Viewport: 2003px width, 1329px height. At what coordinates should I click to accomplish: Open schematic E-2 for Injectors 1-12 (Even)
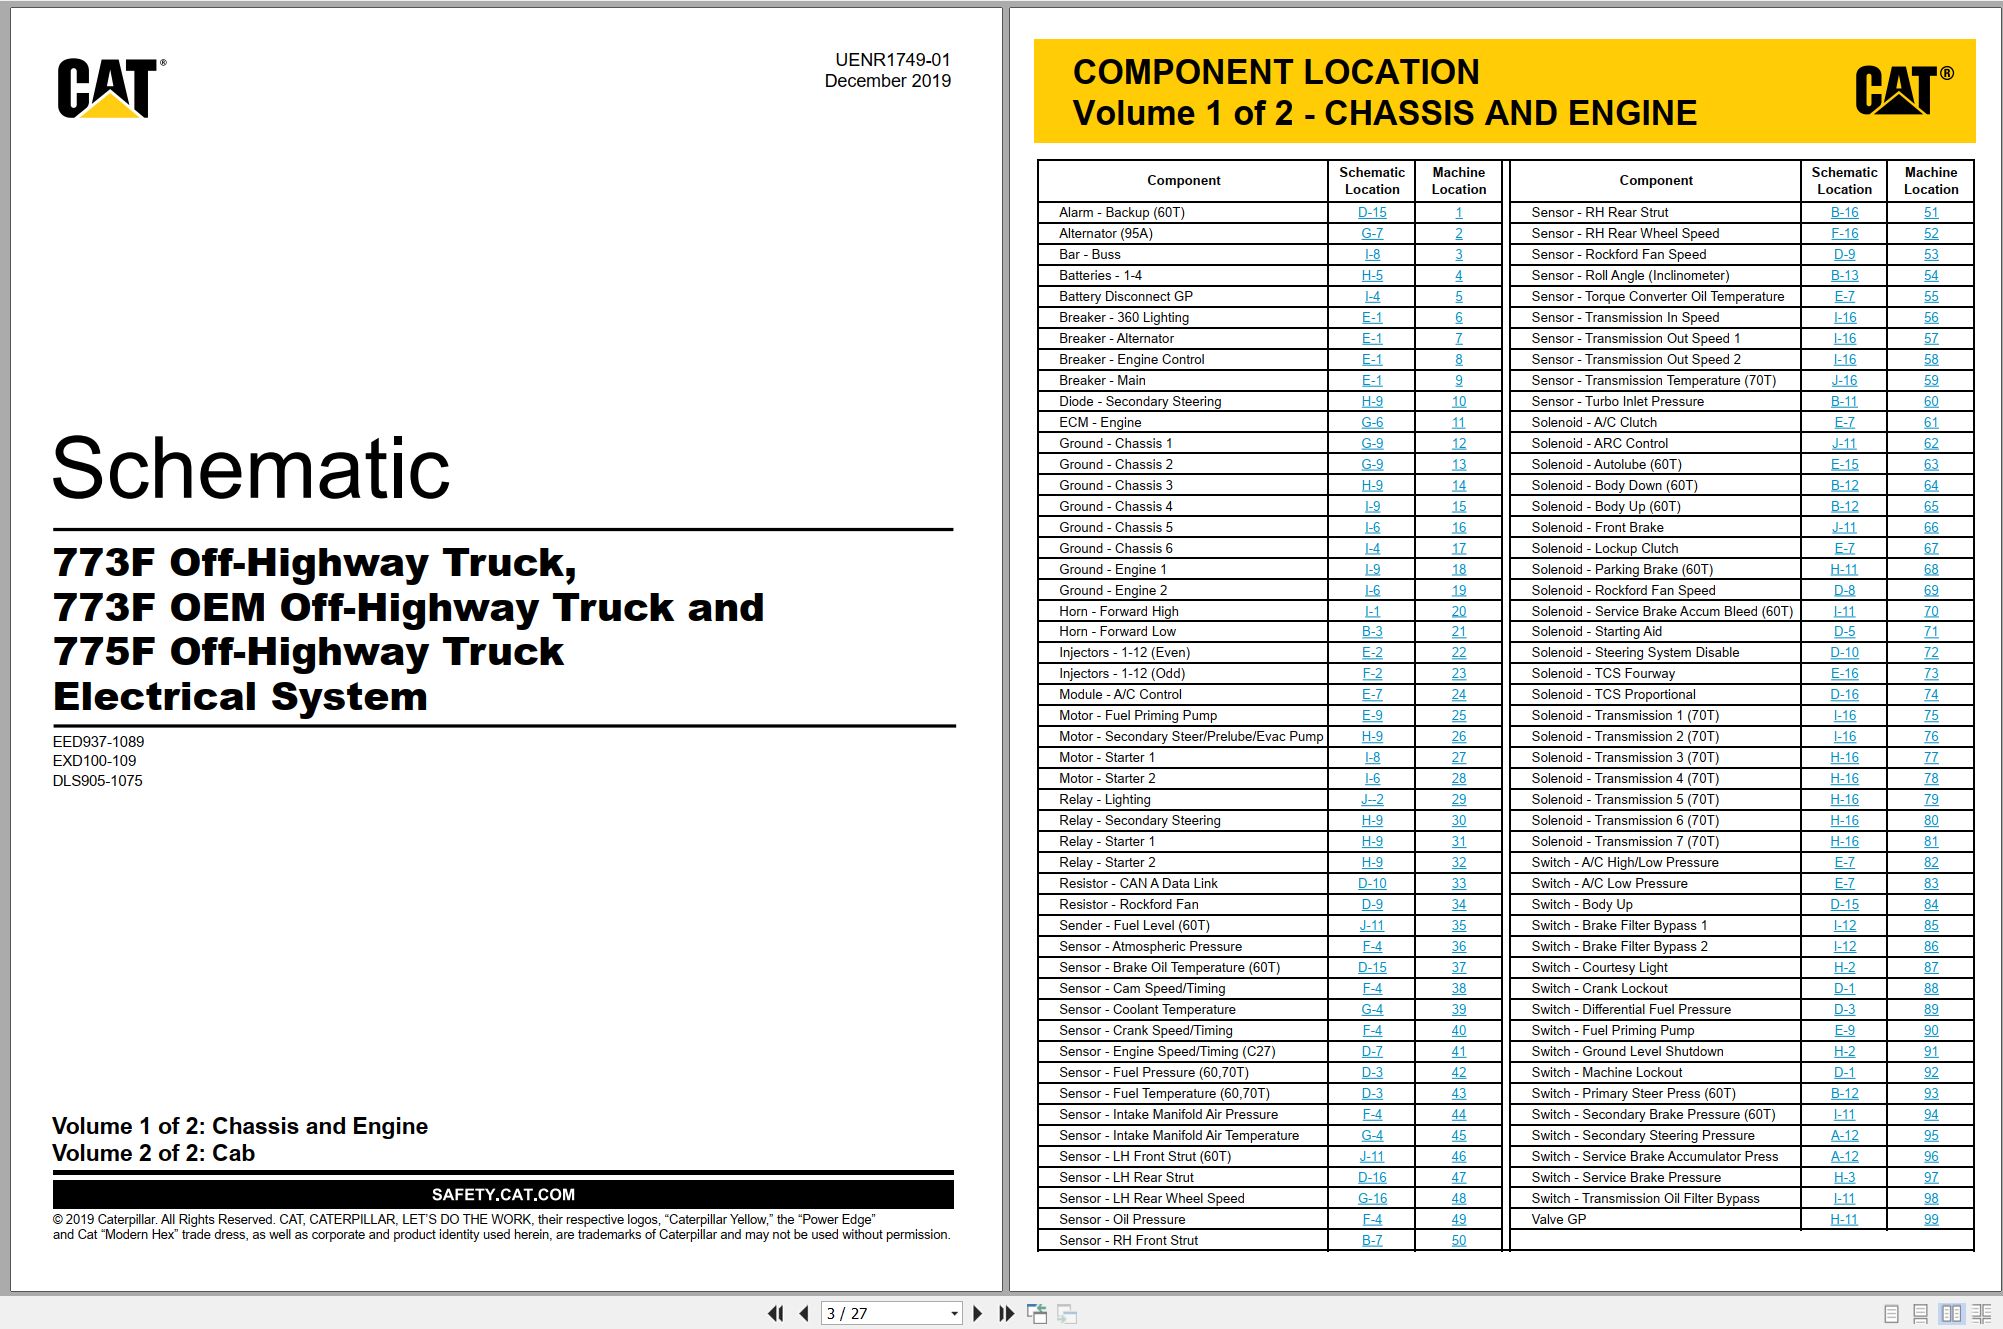click(1371, 653)
